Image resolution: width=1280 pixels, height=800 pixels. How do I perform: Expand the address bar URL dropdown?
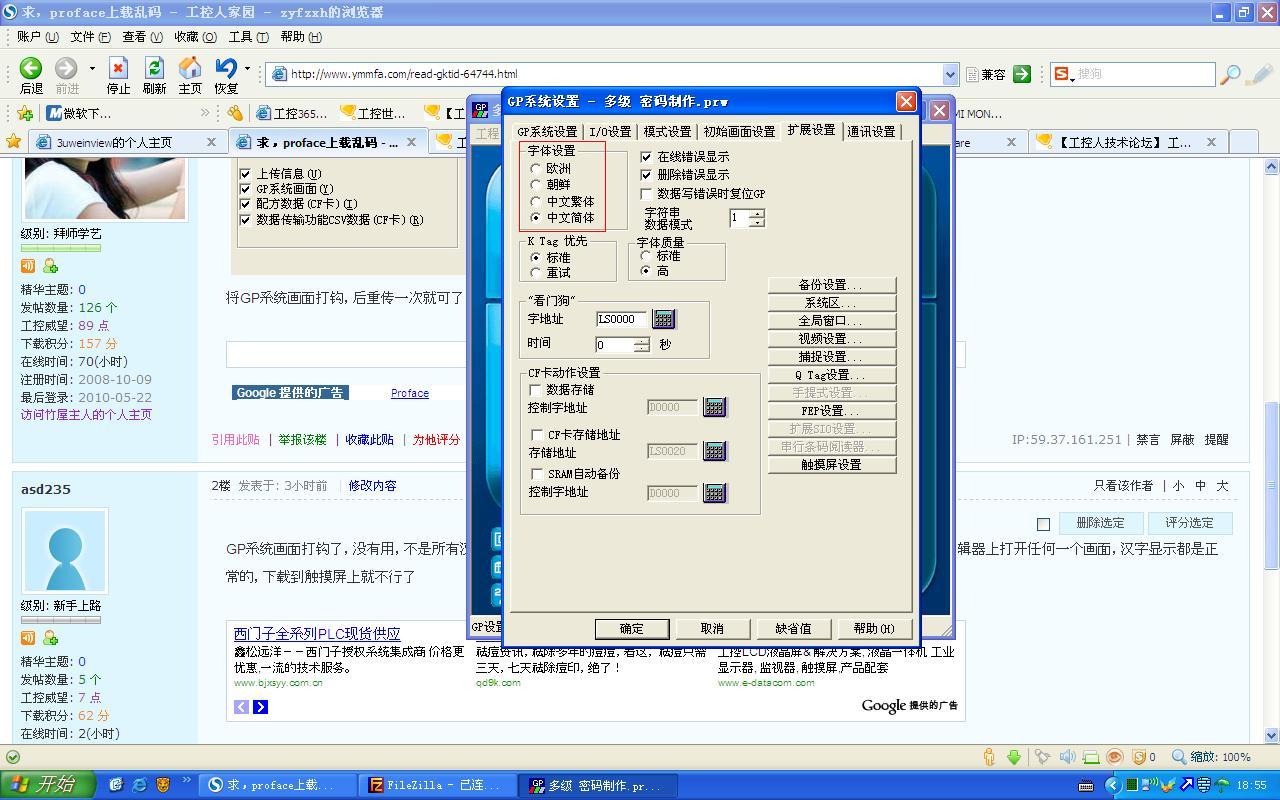pyautogui.click(x=950, y=74)
